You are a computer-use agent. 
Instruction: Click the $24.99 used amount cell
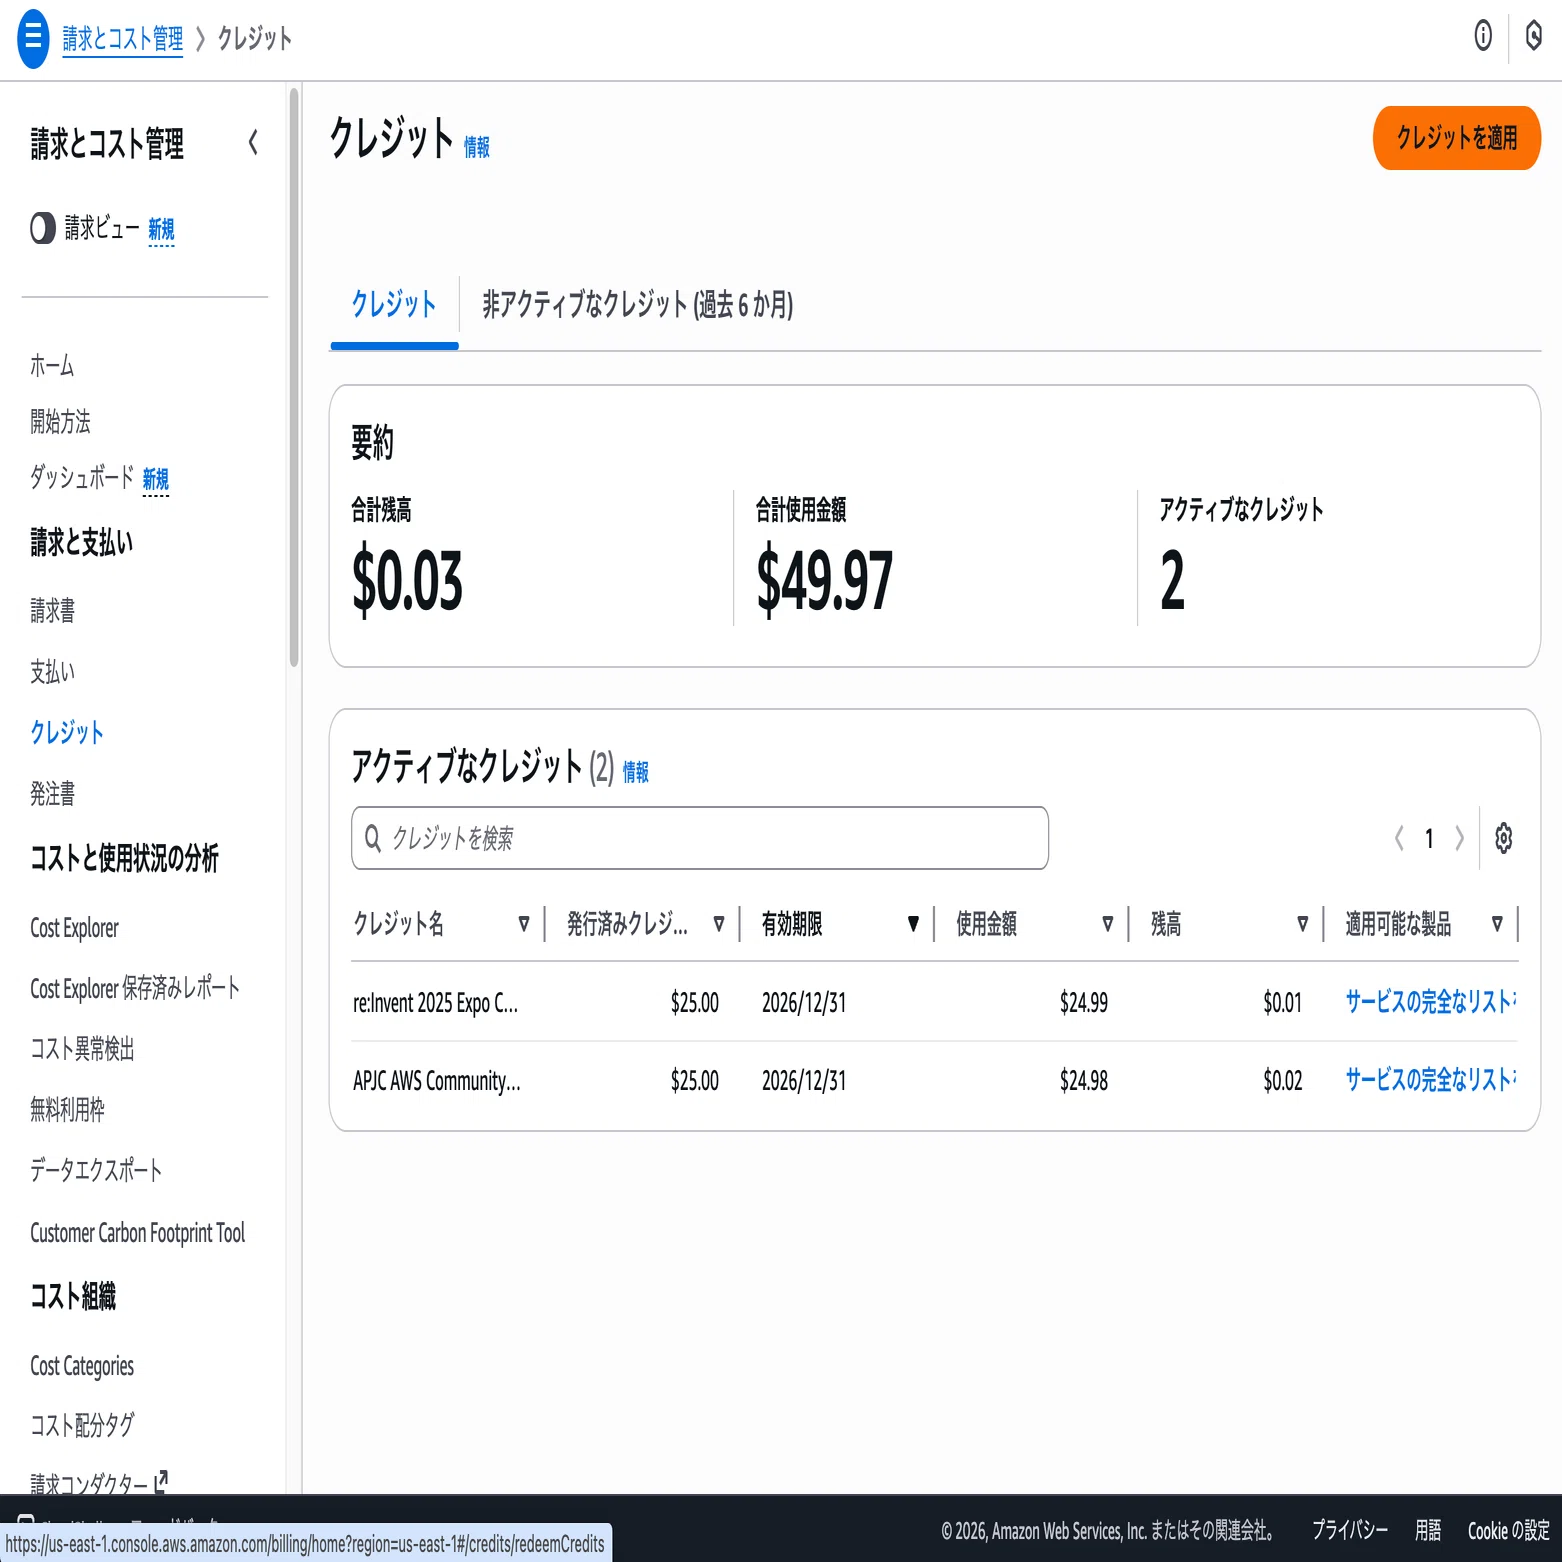tap(1084, 1002)
